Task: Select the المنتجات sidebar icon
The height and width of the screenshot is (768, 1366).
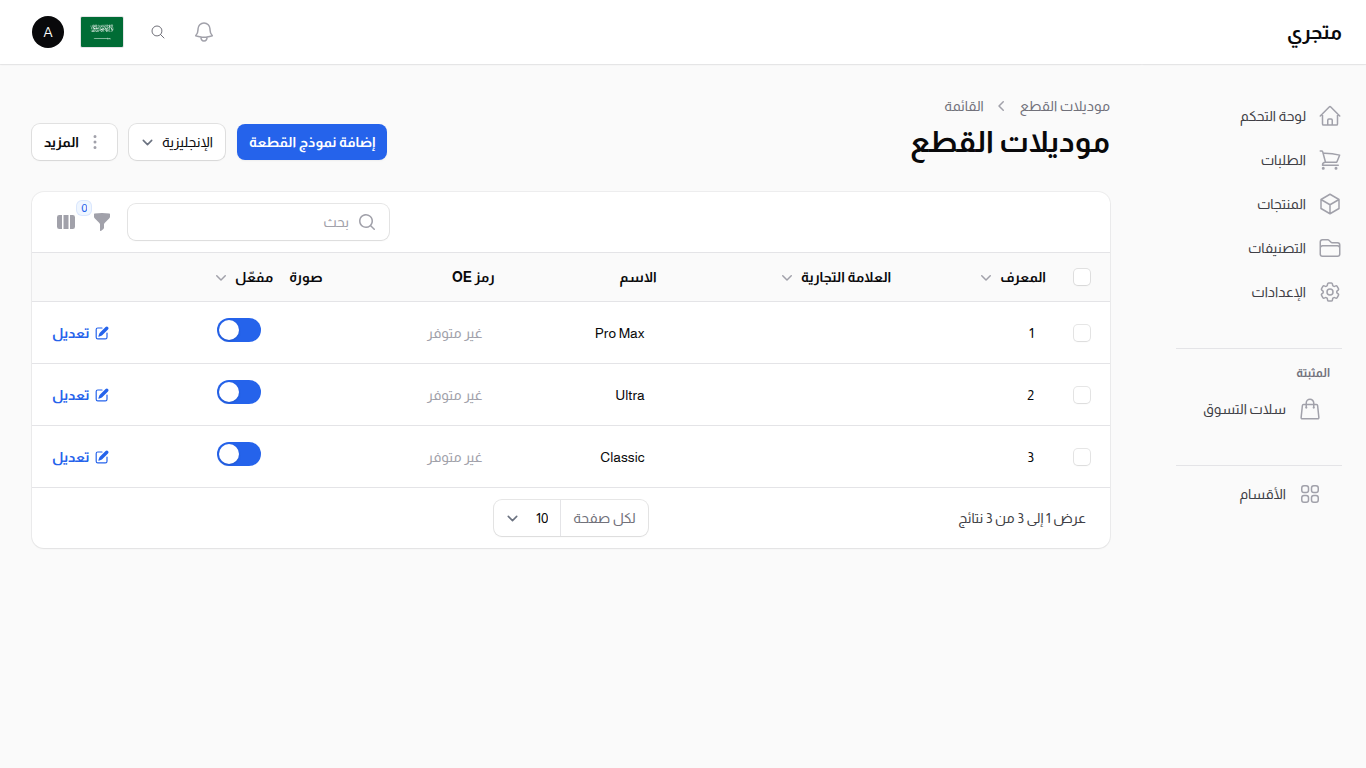Action: [1330, 204]
